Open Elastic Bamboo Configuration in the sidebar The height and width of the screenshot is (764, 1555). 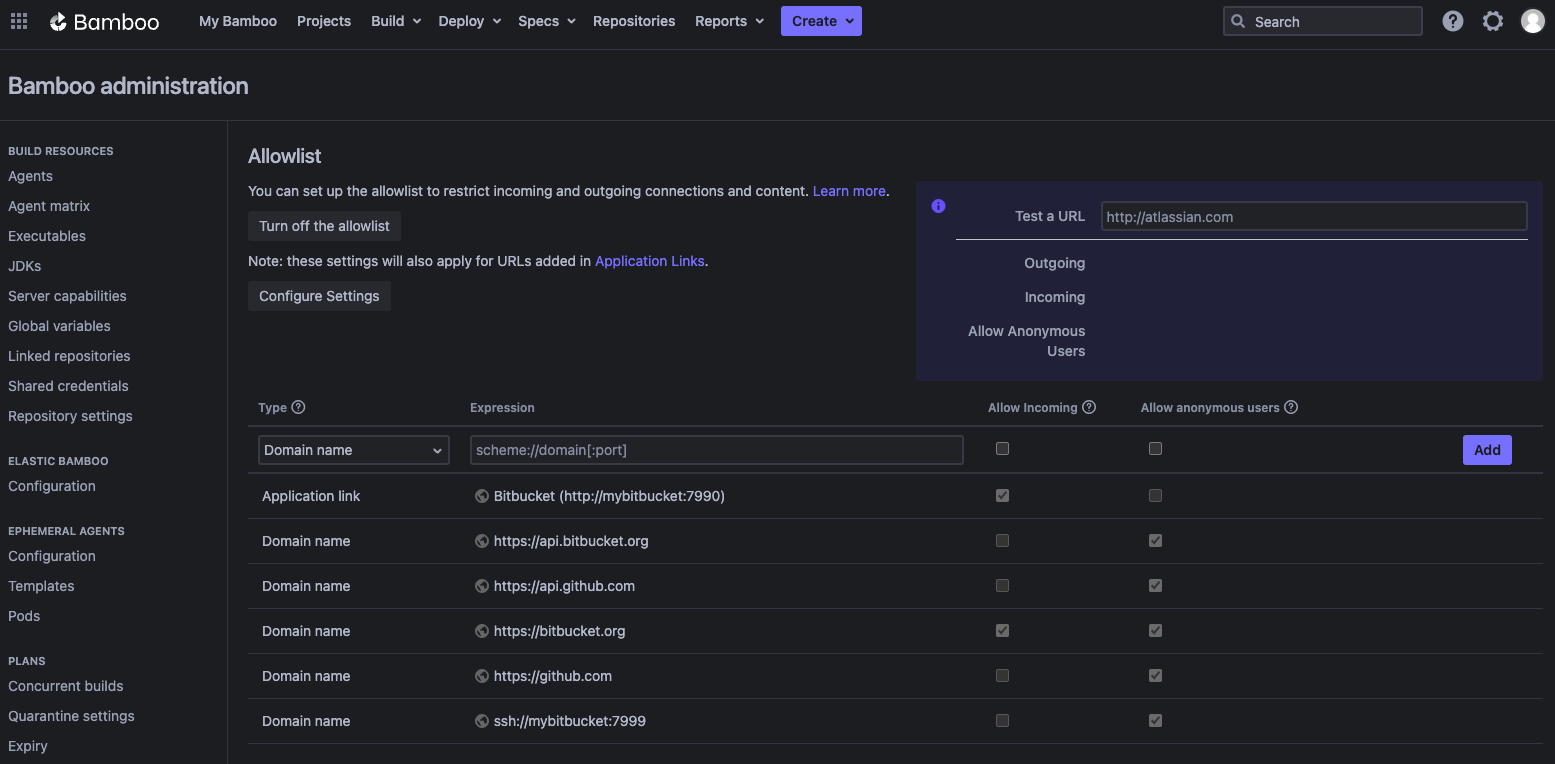[52, 486]
